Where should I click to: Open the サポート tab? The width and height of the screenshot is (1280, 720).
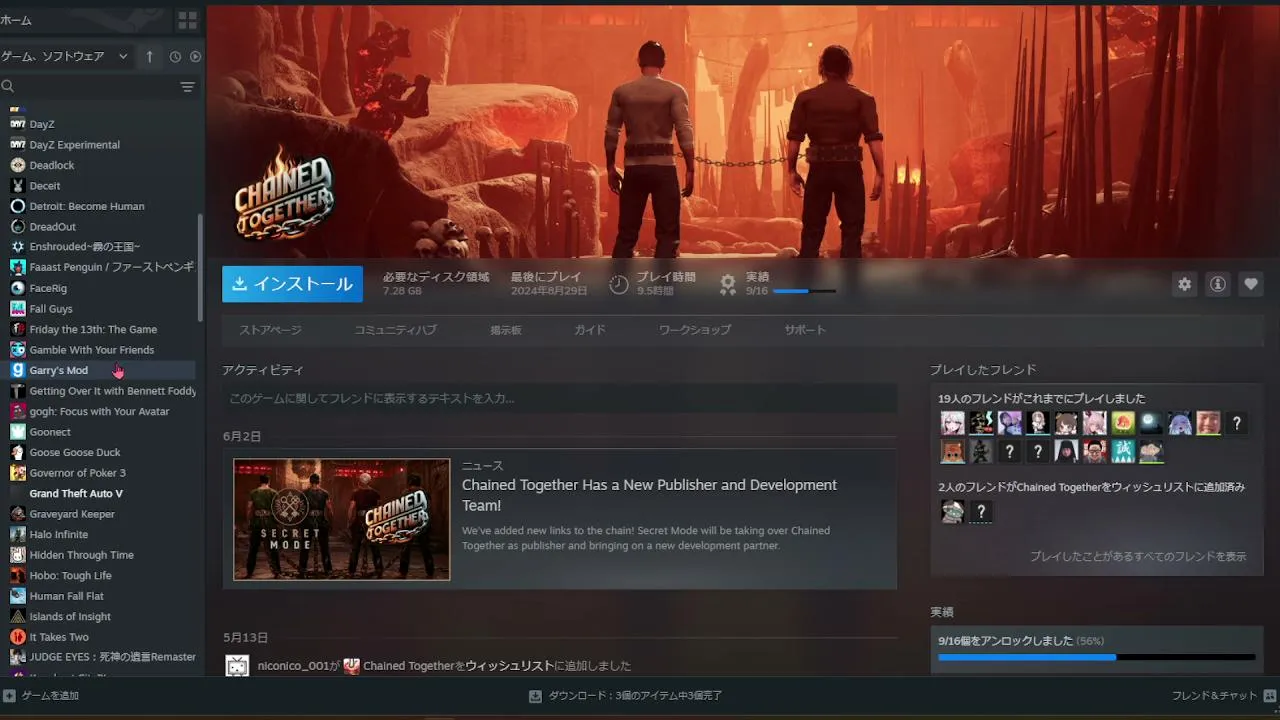click(805, 330)
